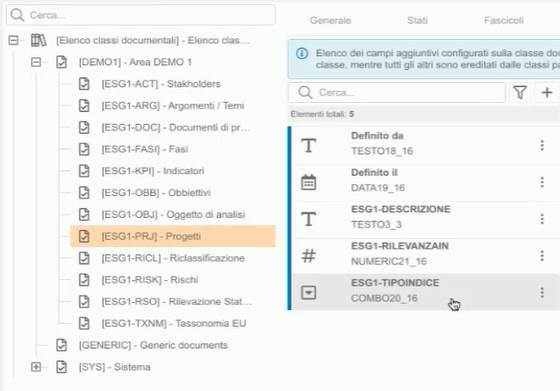The image size is (560, 391).
Task: Open options menu for Definito il field
Action: pyautogui.click(x=542, y=182)
